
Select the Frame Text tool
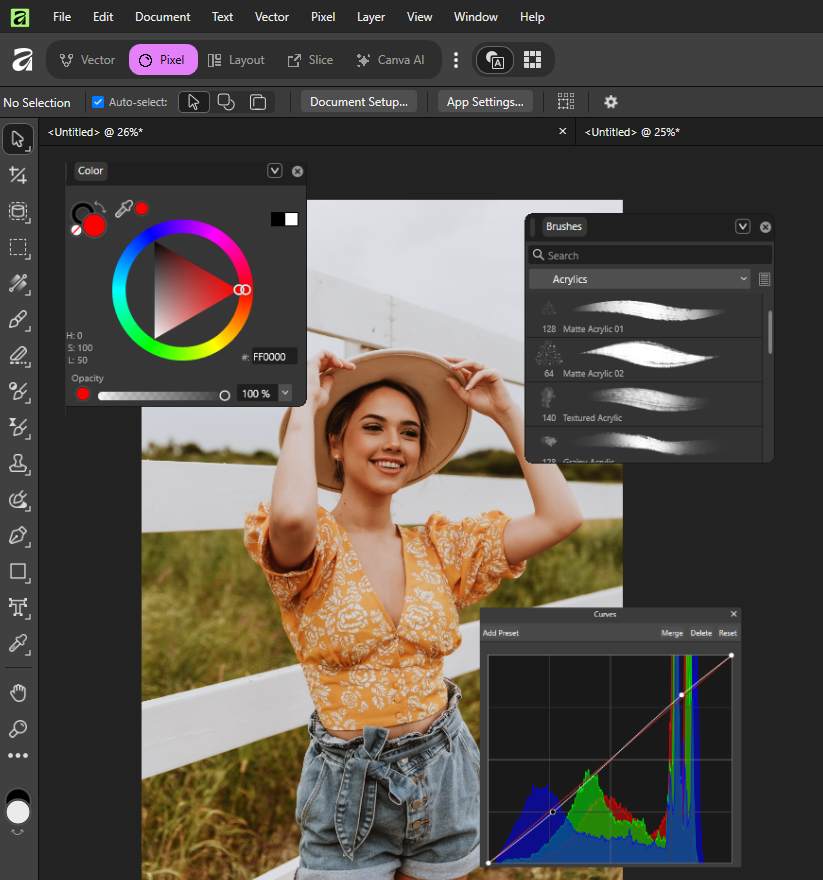[18, 607]
